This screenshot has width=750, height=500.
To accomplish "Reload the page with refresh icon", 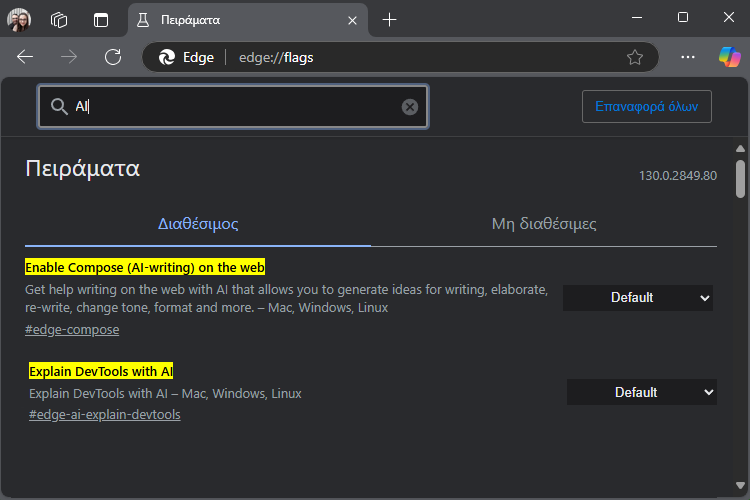I will [x=113, y=57].
